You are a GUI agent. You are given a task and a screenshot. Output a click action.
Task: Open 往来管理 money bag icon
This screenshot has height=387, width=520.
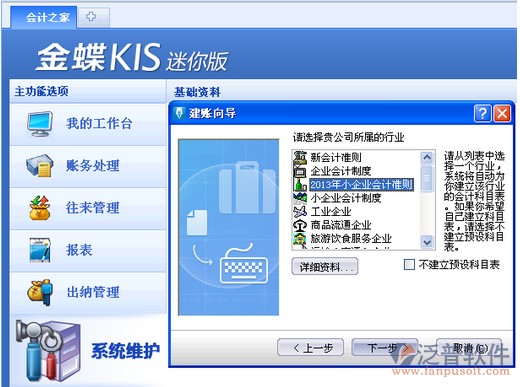(40, 208)
